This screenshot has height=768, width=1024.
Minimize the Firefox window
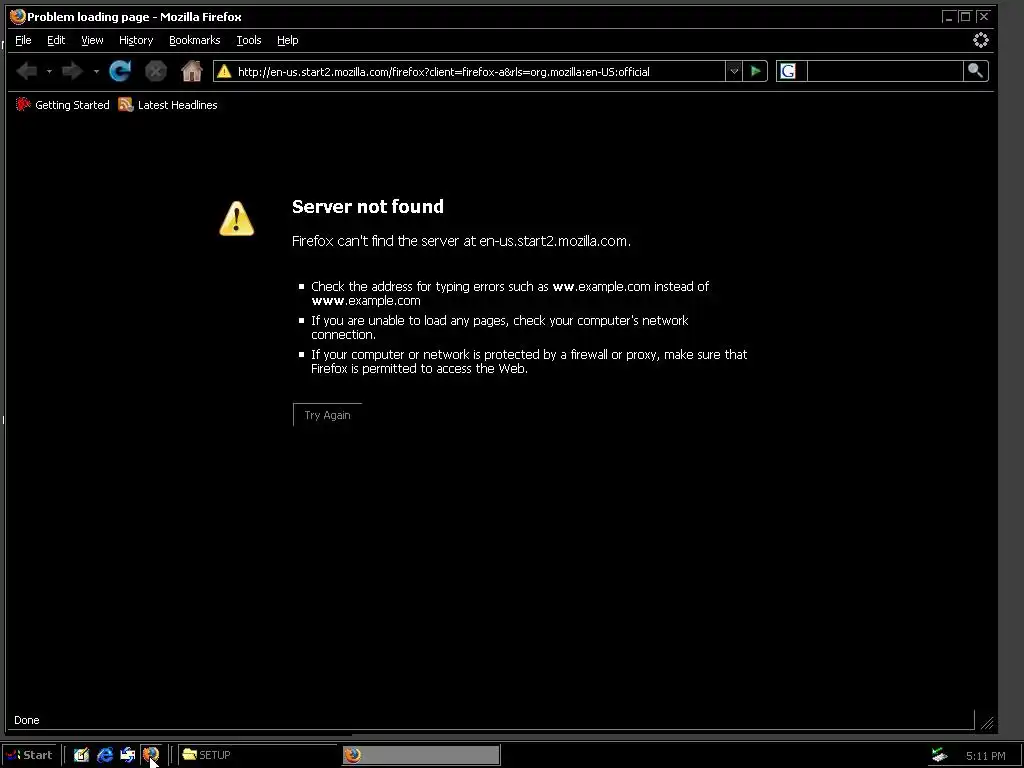pyautogui.click(x=948, y=16)
